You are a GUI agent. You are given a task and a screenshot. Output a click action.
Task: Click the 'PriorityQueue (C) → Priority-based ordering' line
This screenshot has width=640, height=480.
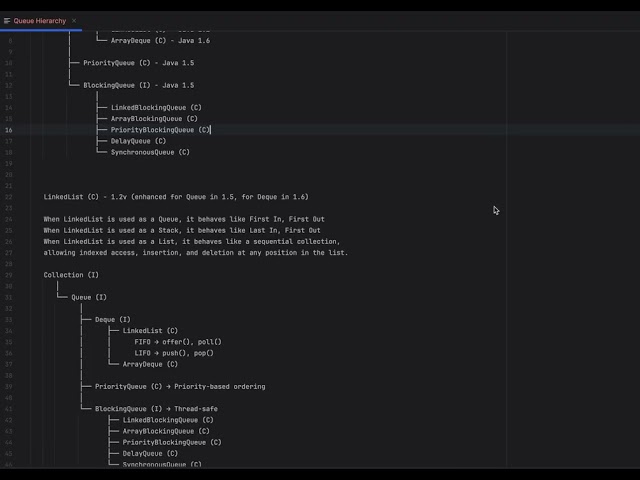(180, 387)
